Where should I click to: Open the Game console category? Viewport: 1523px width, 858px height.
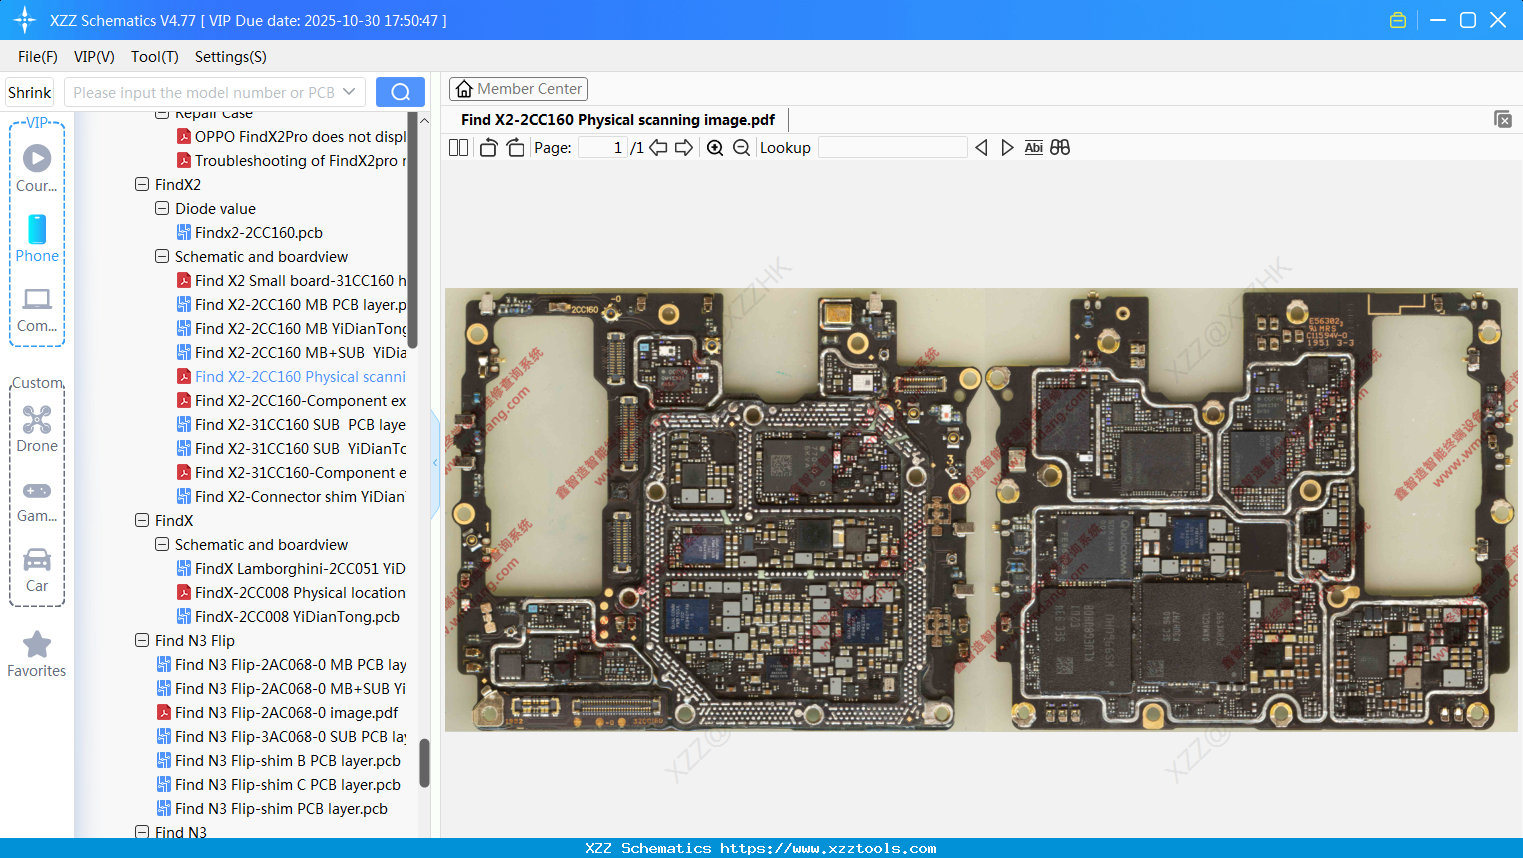point(37,500)
